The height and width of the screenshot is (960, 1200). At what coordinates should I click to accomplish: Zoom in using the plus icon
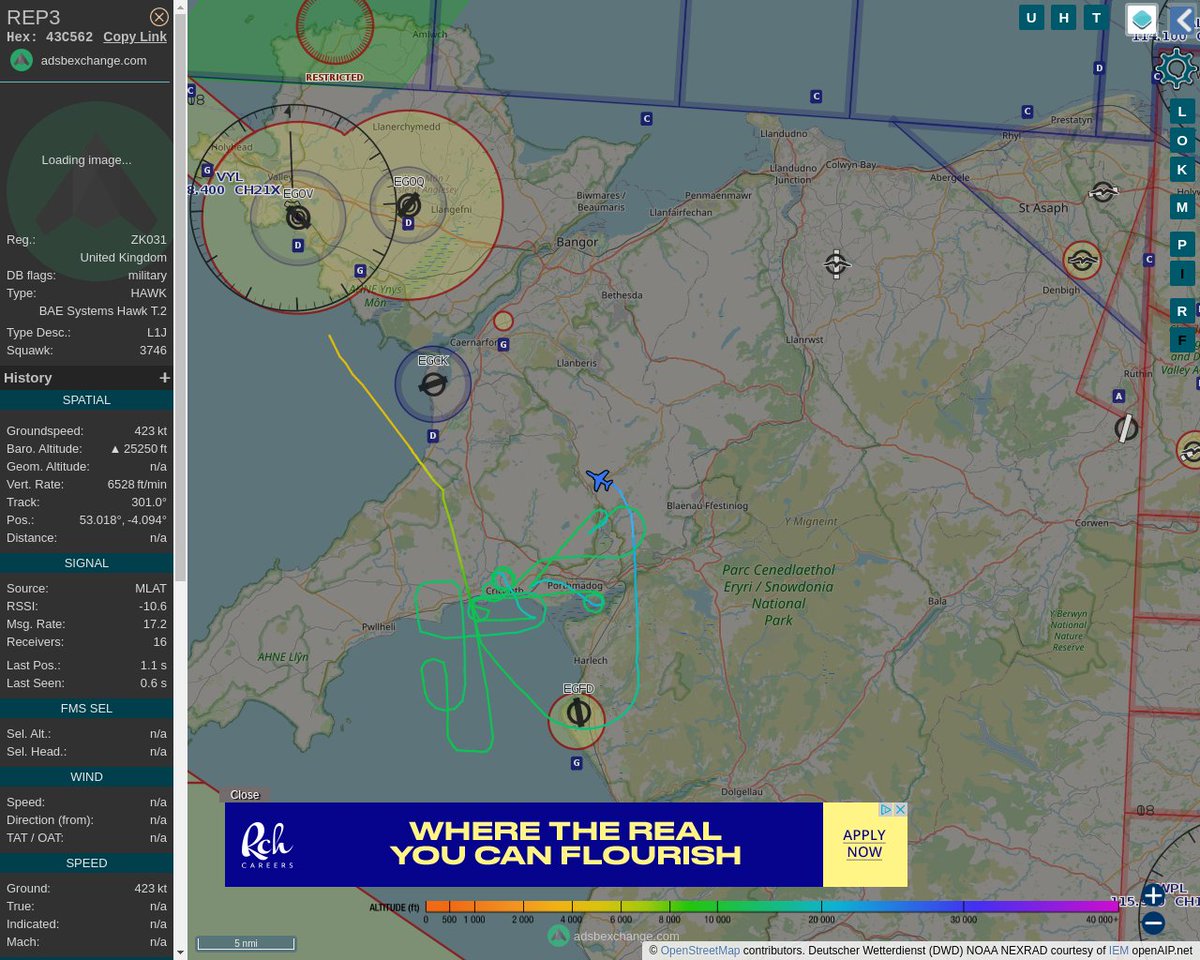[1152, 895]
